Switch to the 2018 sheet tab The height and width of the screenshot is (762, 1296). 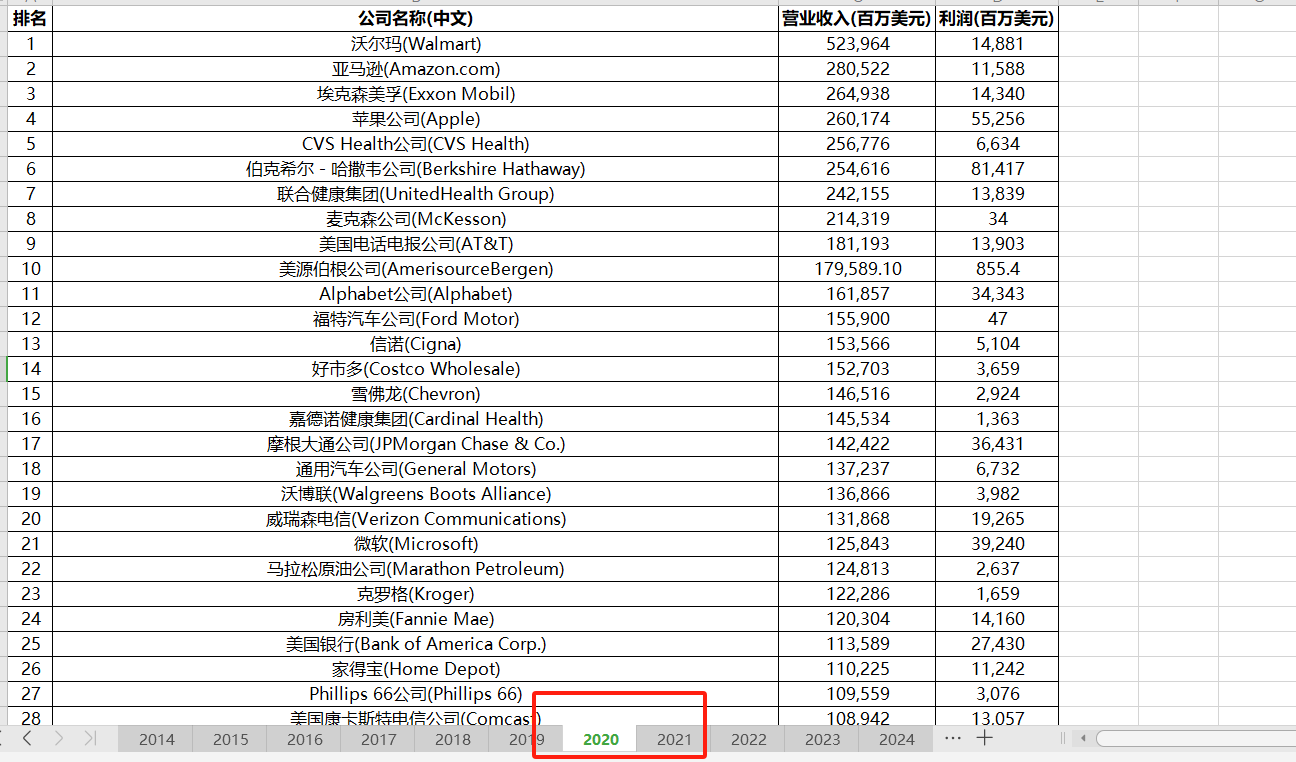pyautogui.click(x=452, y=739)
